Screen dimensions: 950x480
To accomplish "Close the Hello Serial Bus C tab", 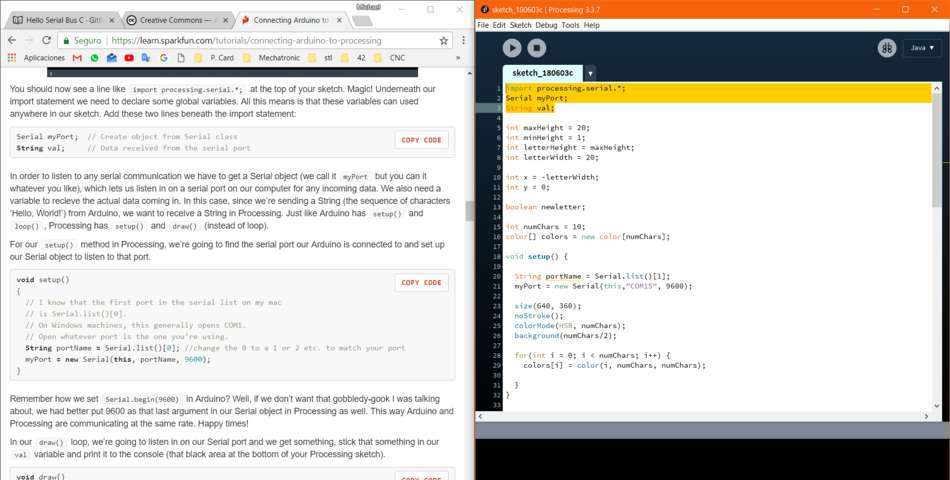I will [111, 20].
